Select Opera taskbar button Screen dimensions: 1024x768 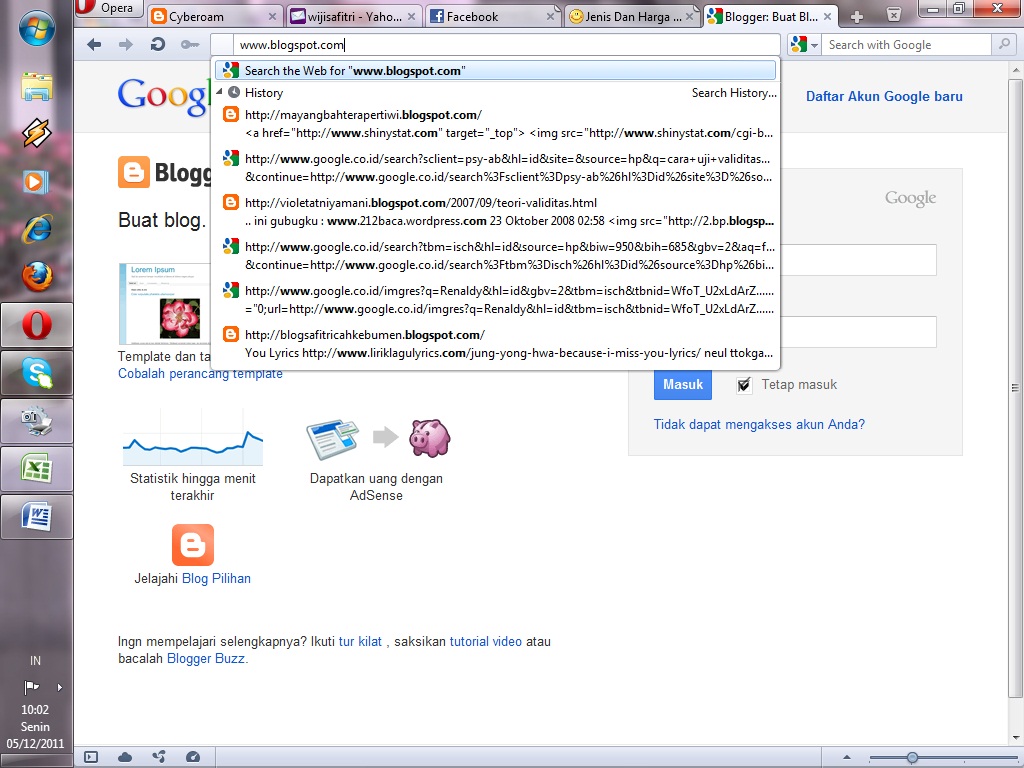[x=37, y=325]
